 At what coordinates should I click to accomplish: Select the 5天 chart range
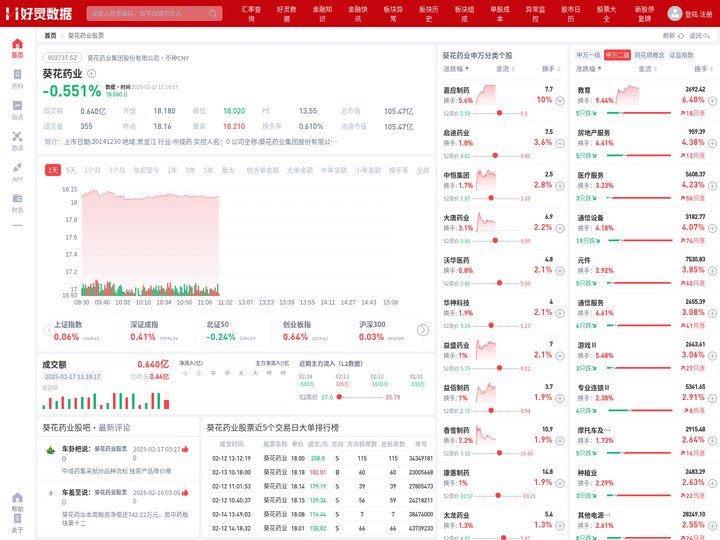pyautogui.click(x=71, y=170)
